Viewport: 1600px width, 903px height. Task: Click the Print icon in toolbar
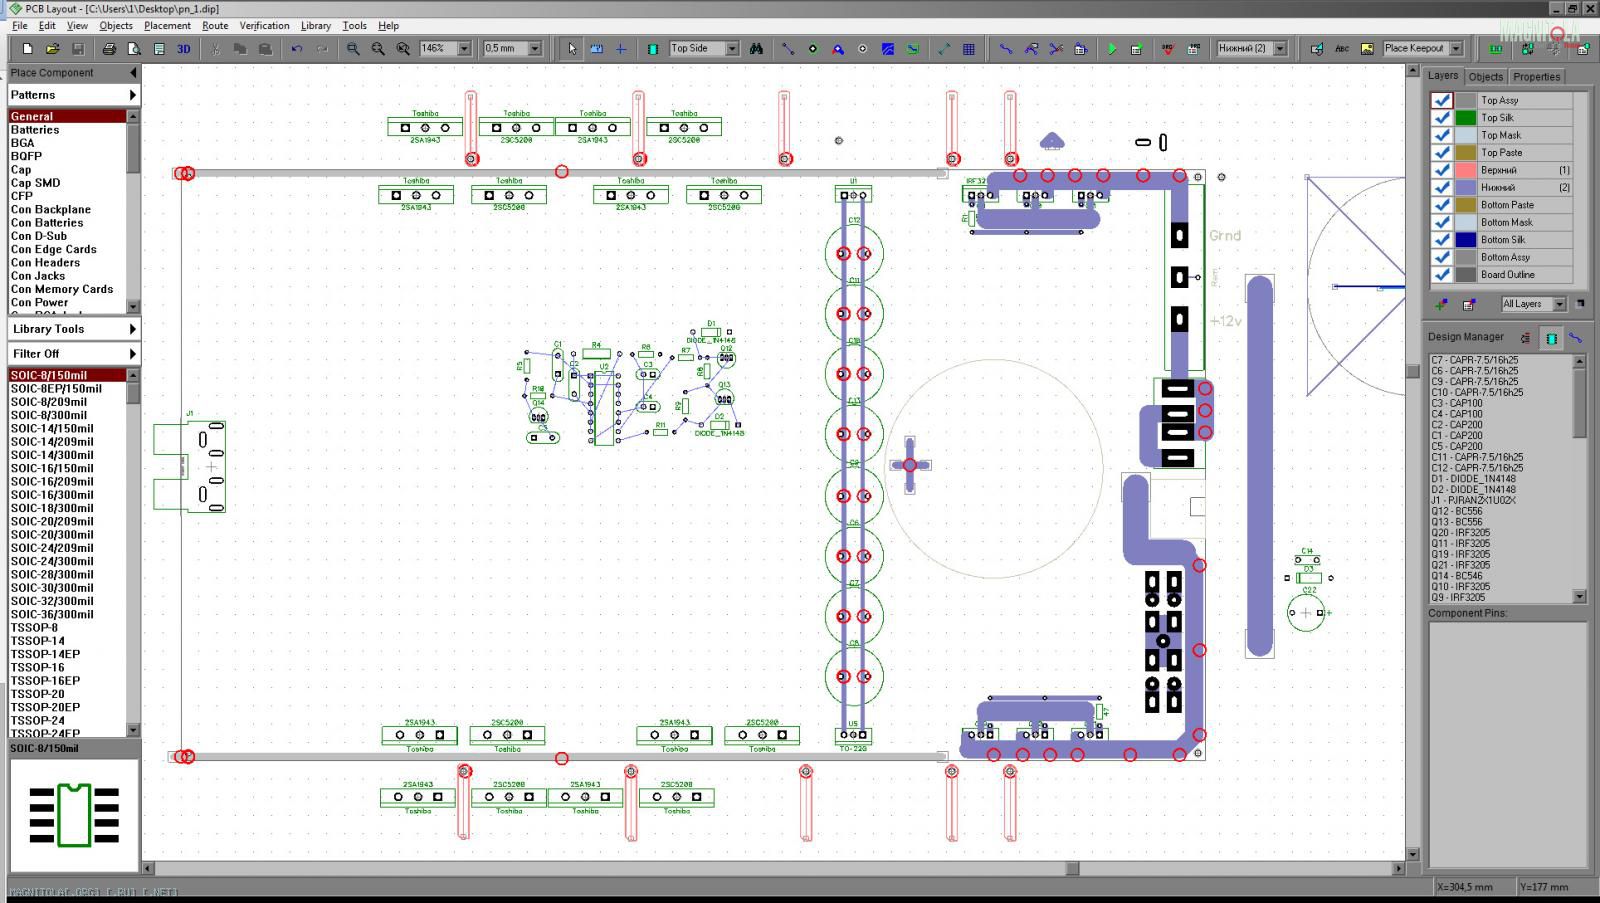pos(109,48)
